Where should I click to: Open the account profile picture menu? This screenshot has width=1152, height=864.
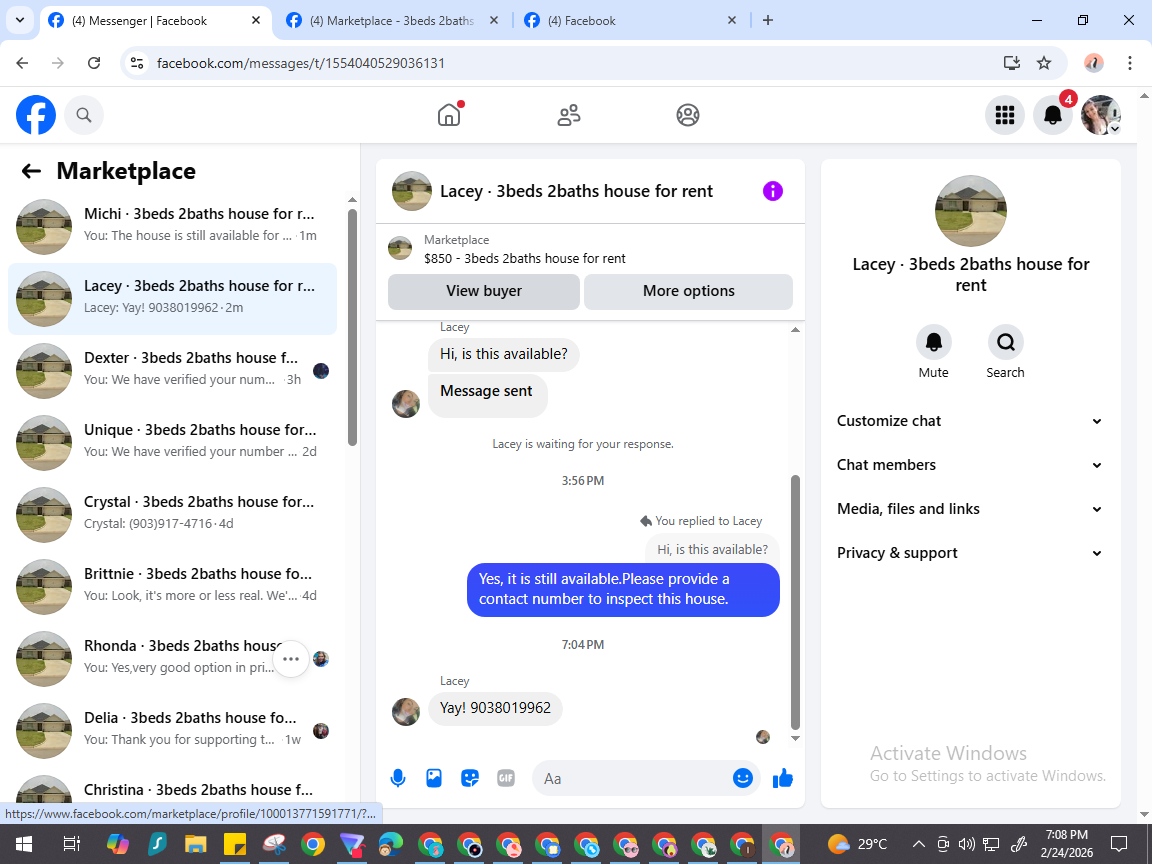pyautogui.click(x=1101, y=115)
